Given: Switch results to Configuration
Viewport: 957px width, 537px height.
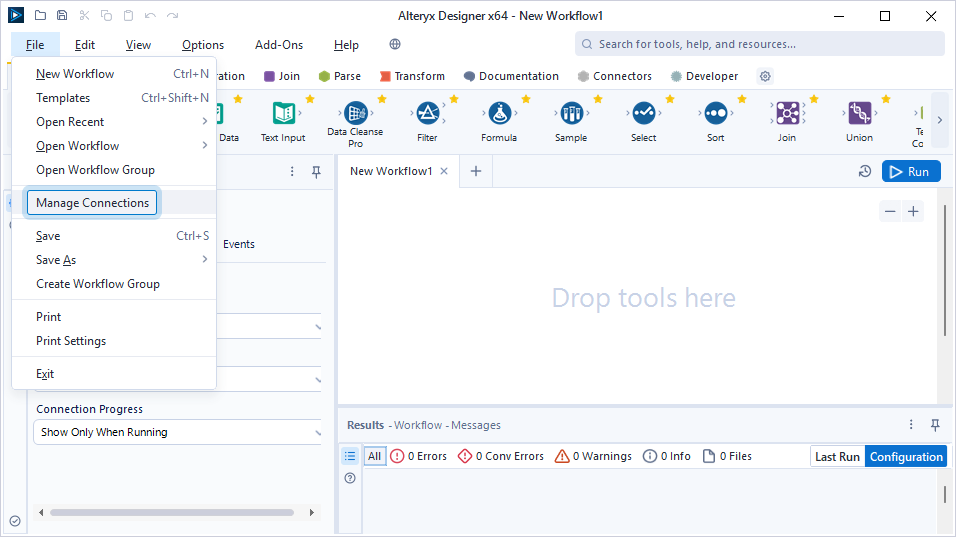Looking at the screenshot, I should pos(906,456).
